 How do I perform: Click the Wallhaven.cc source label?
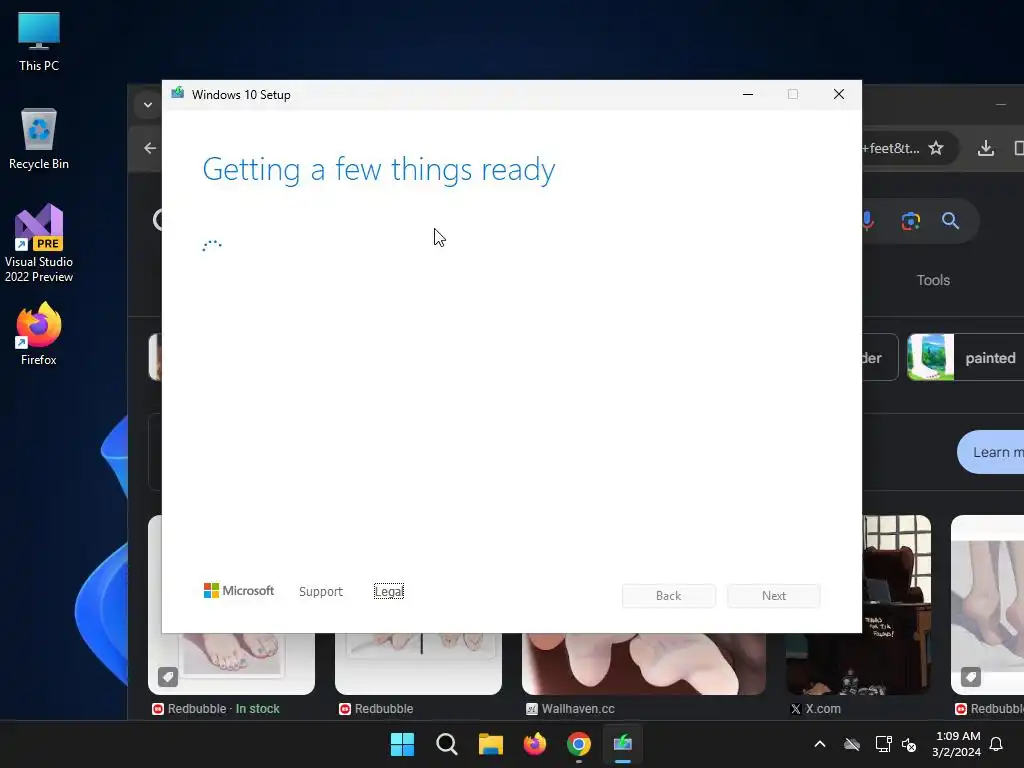click(x=571, y=709)
